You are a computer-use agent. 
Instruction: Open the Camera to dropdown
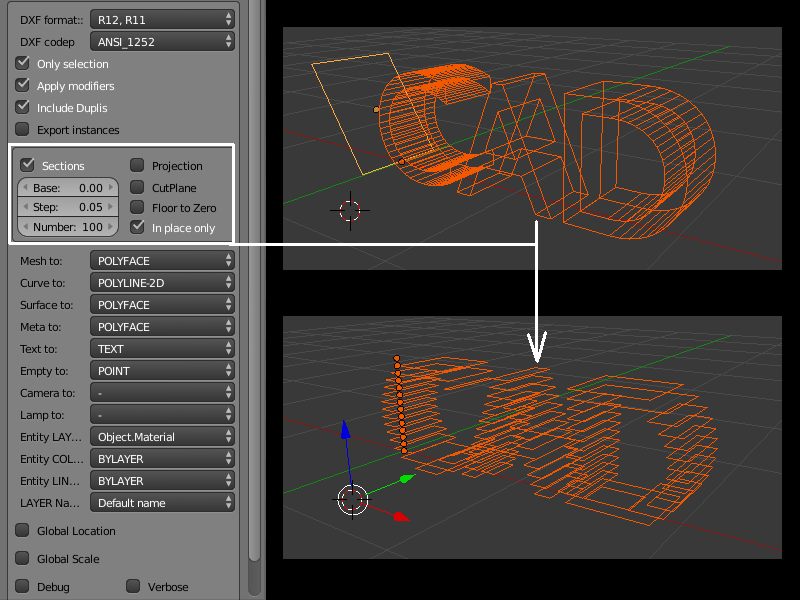162,393
